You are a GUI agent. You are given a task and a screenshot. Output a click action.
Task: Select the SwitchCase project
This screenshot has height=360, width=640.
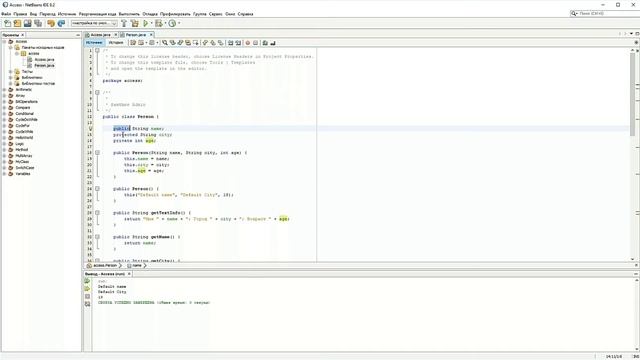pos(24,168)
